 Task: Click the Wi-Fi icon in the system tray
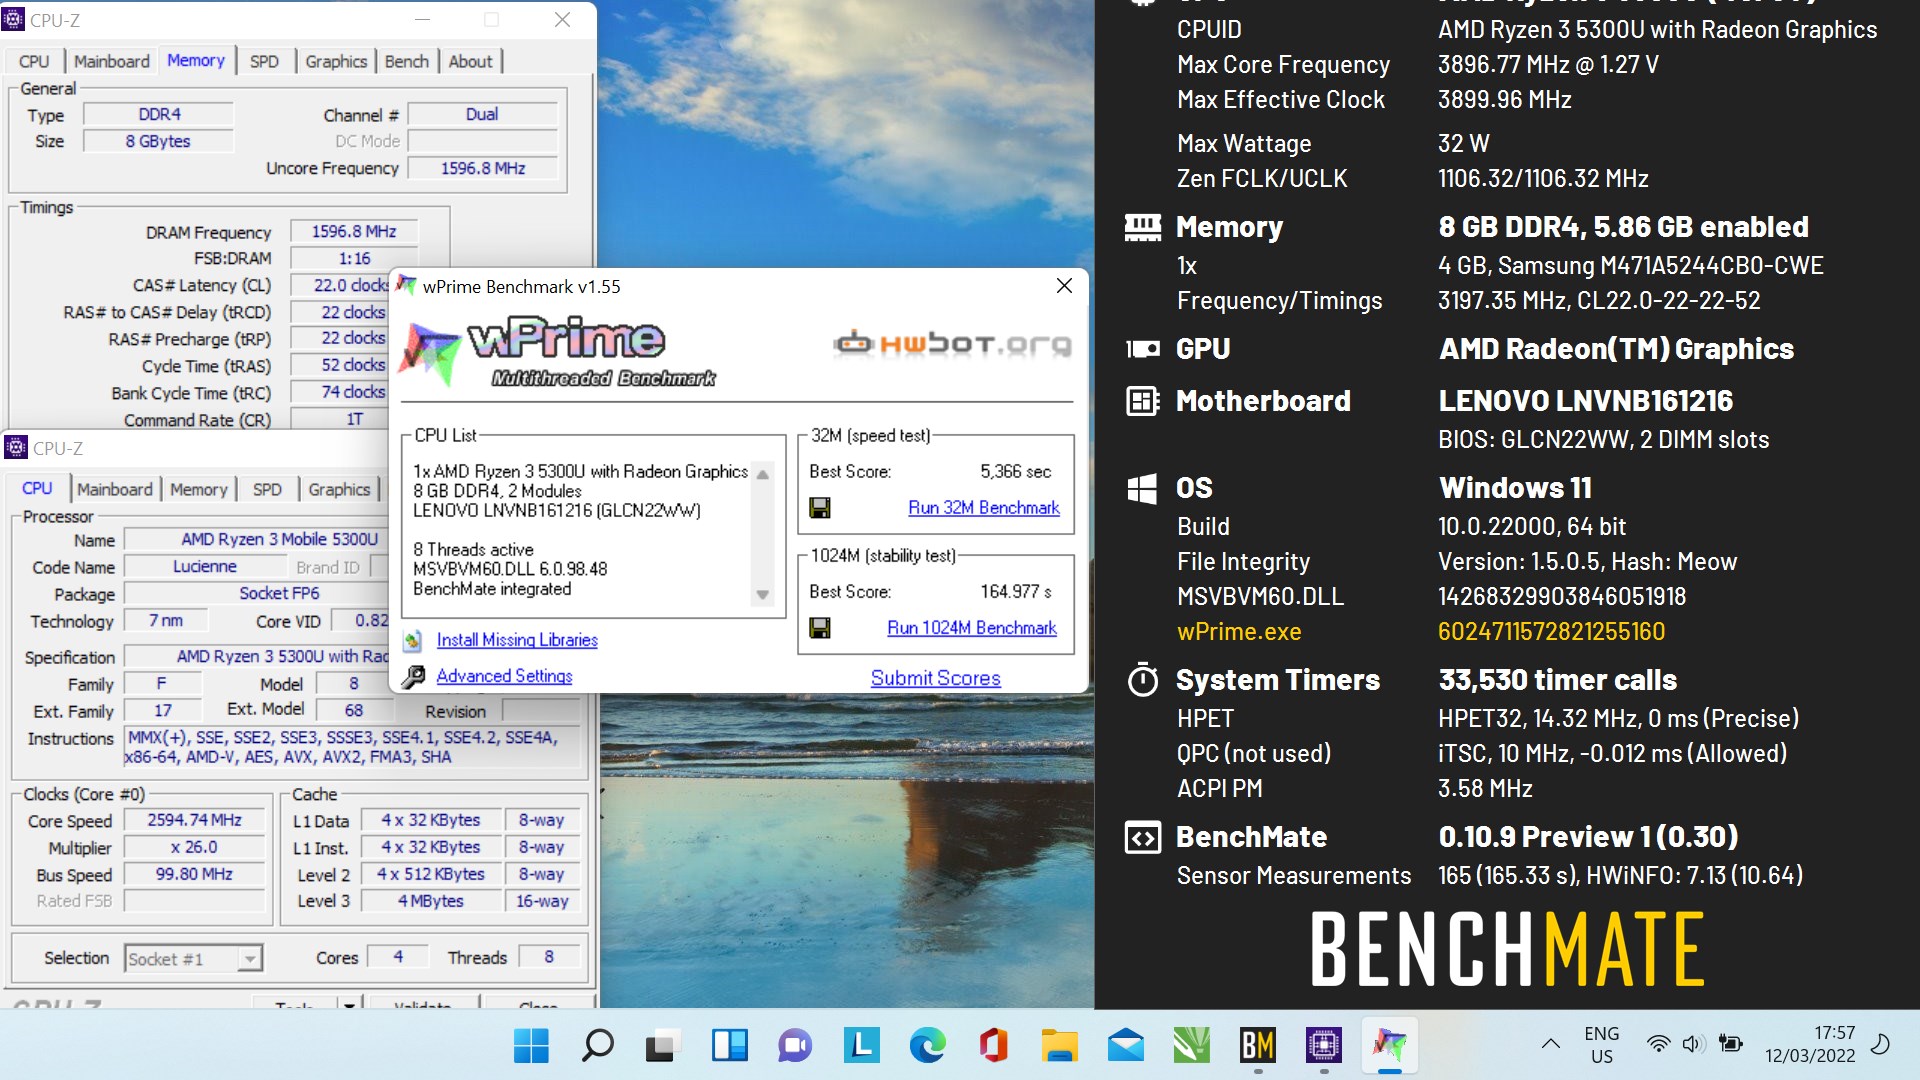tap(1658, 1044)
